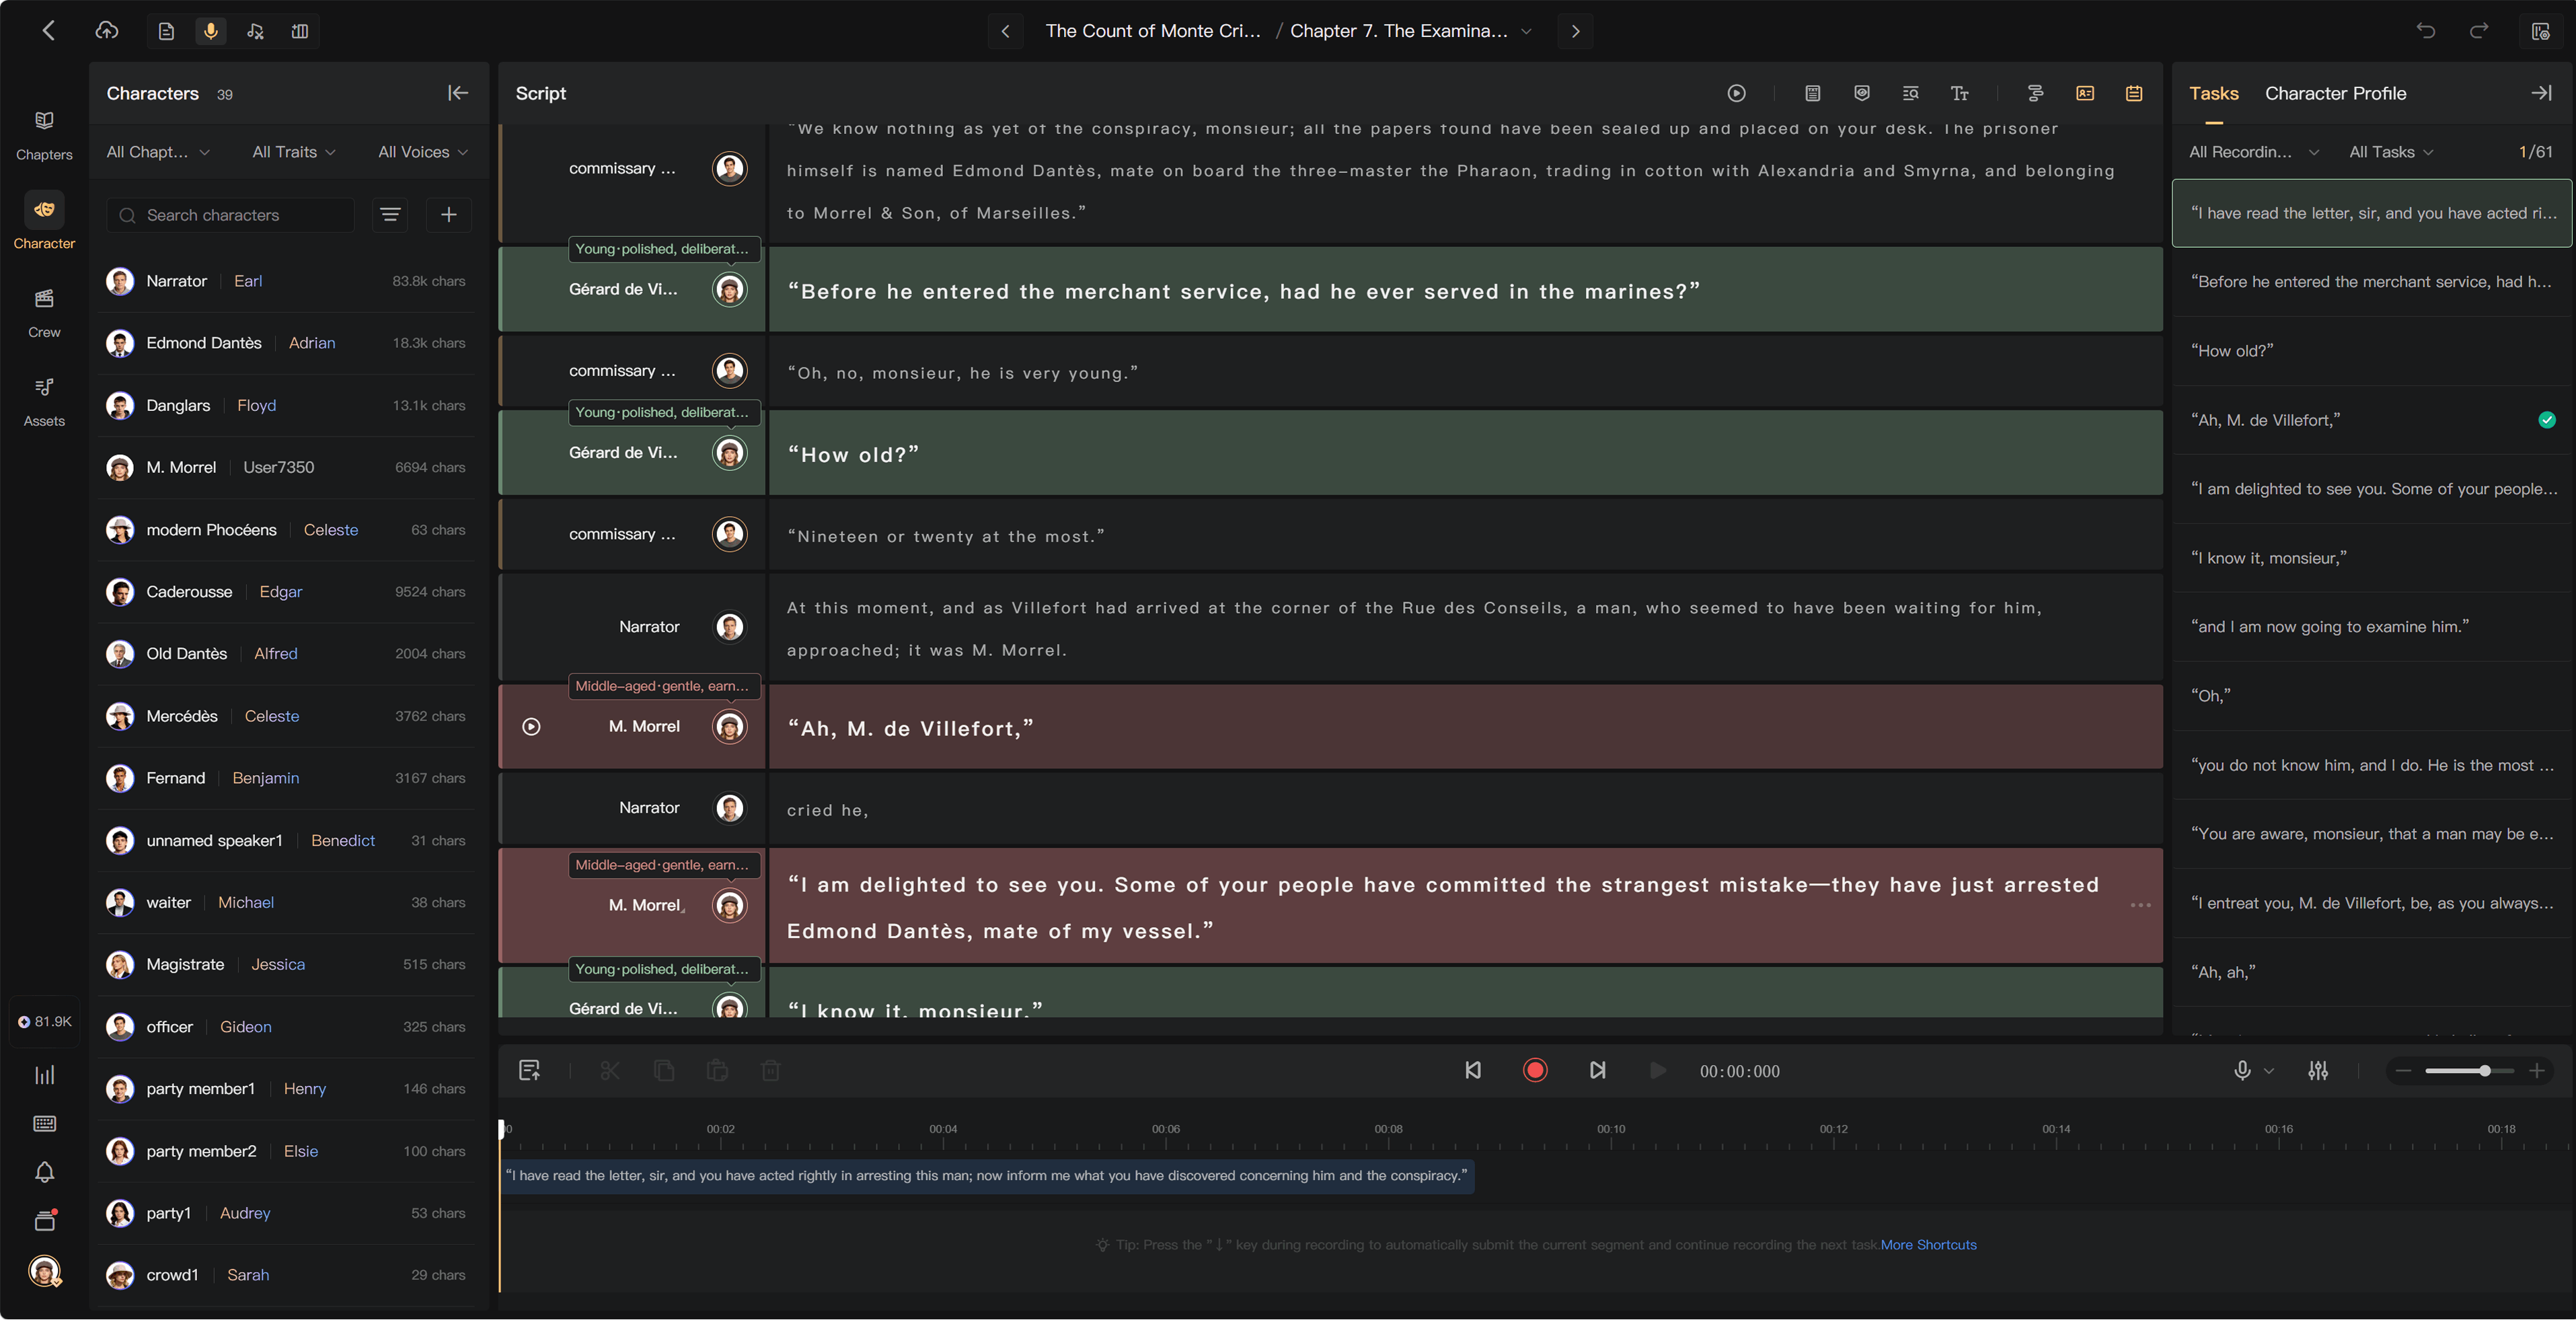Screen dimensions: 2576x1320
Task: Click the delete trash icon in the recording toolbar
Action: click(771, 1071)
